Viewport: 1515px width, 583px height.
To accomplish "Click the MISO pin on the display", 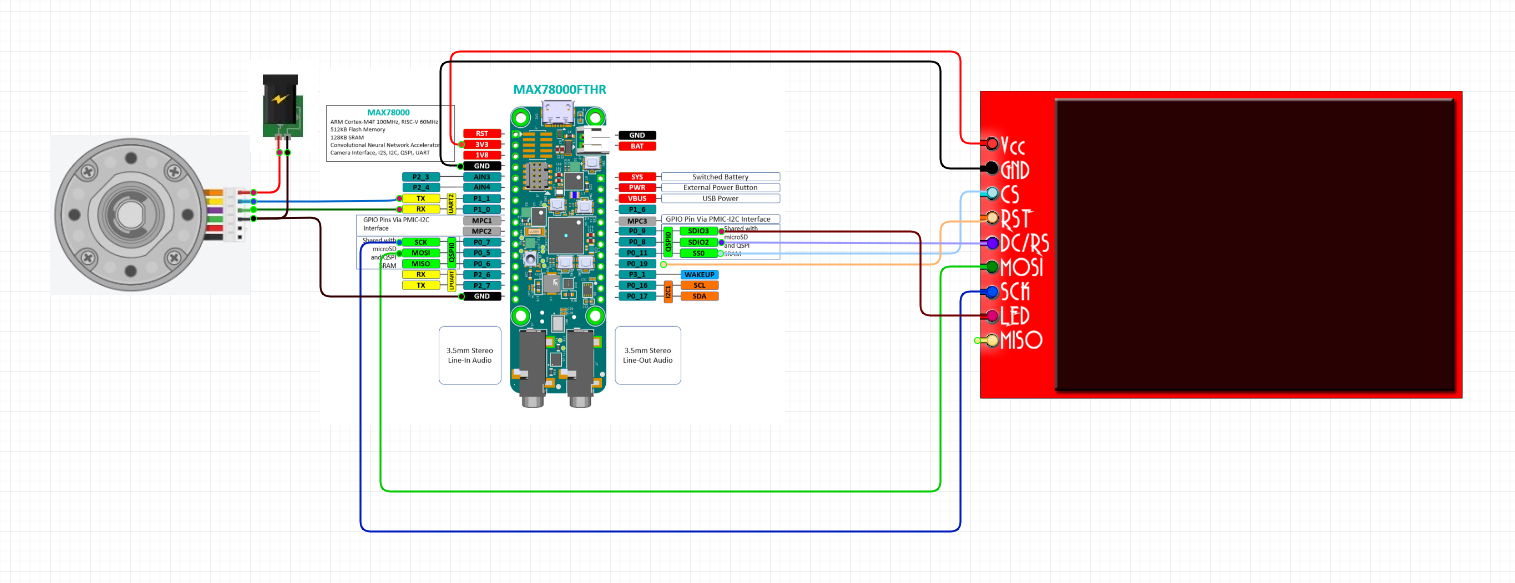I will [x=992, y=341].
